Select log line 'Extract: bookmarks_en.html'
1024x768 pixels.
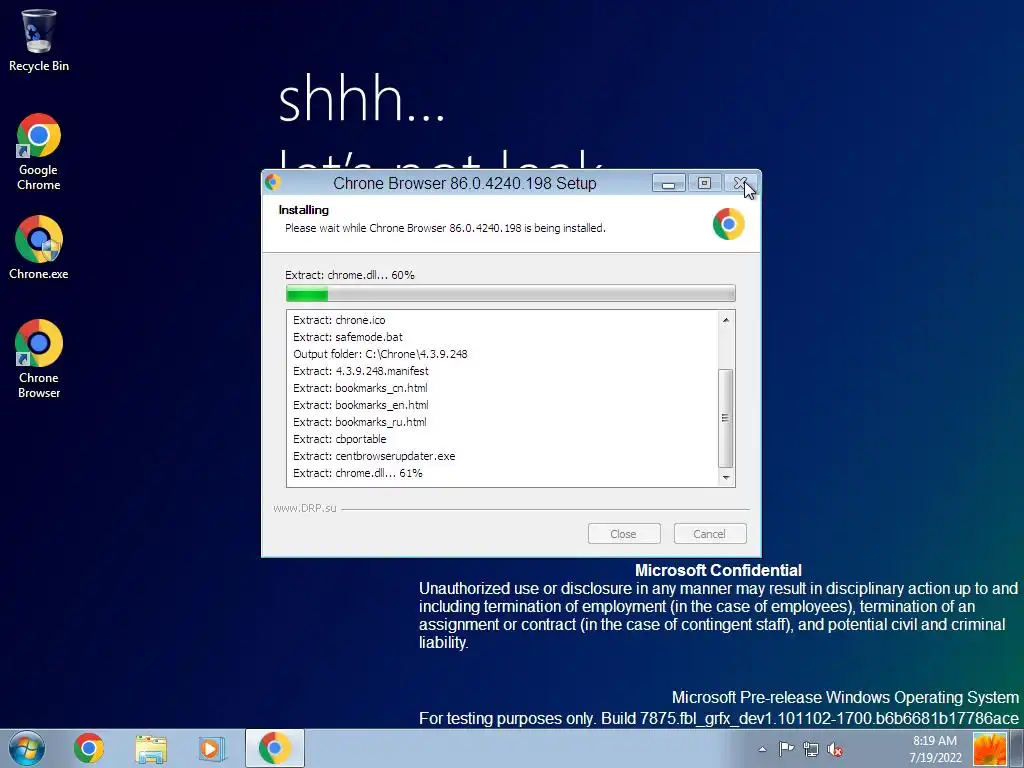point(360,405)
